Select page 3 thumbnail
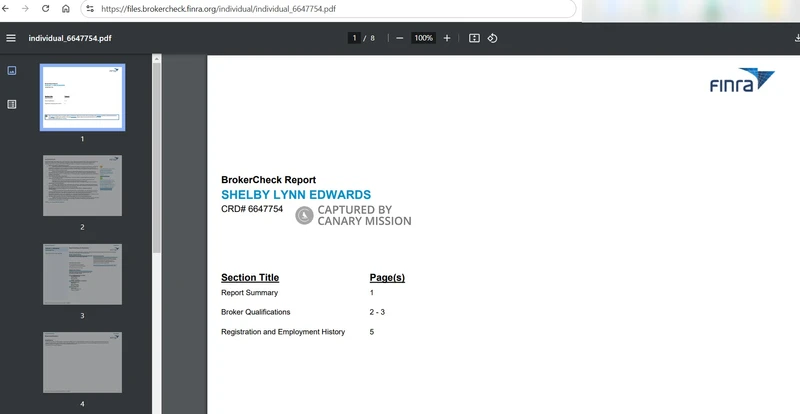Screen dimensions: 800x414 pos(82,274)
